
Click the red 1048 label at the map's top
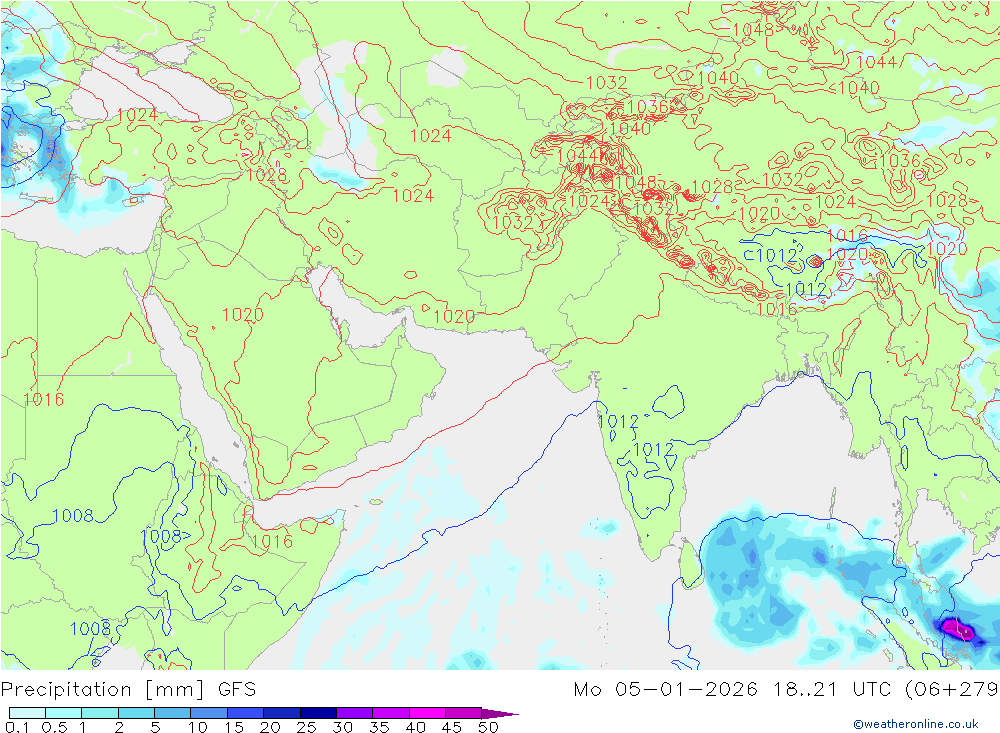(x=753, y=29)
